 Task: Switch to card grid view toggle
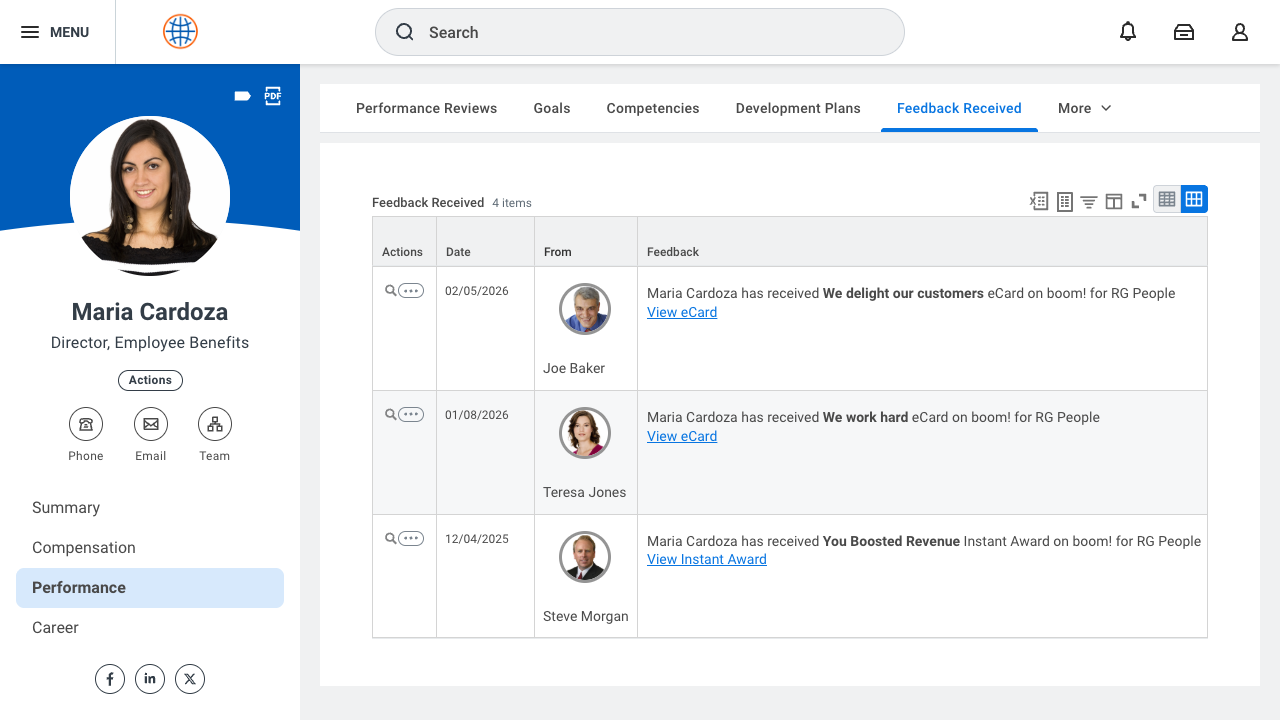1194,199
